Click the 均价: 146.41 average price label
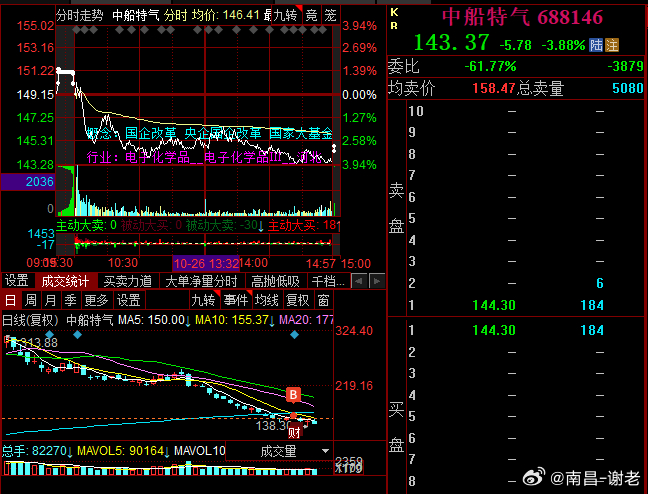648x494 pixels. point(226,16)
